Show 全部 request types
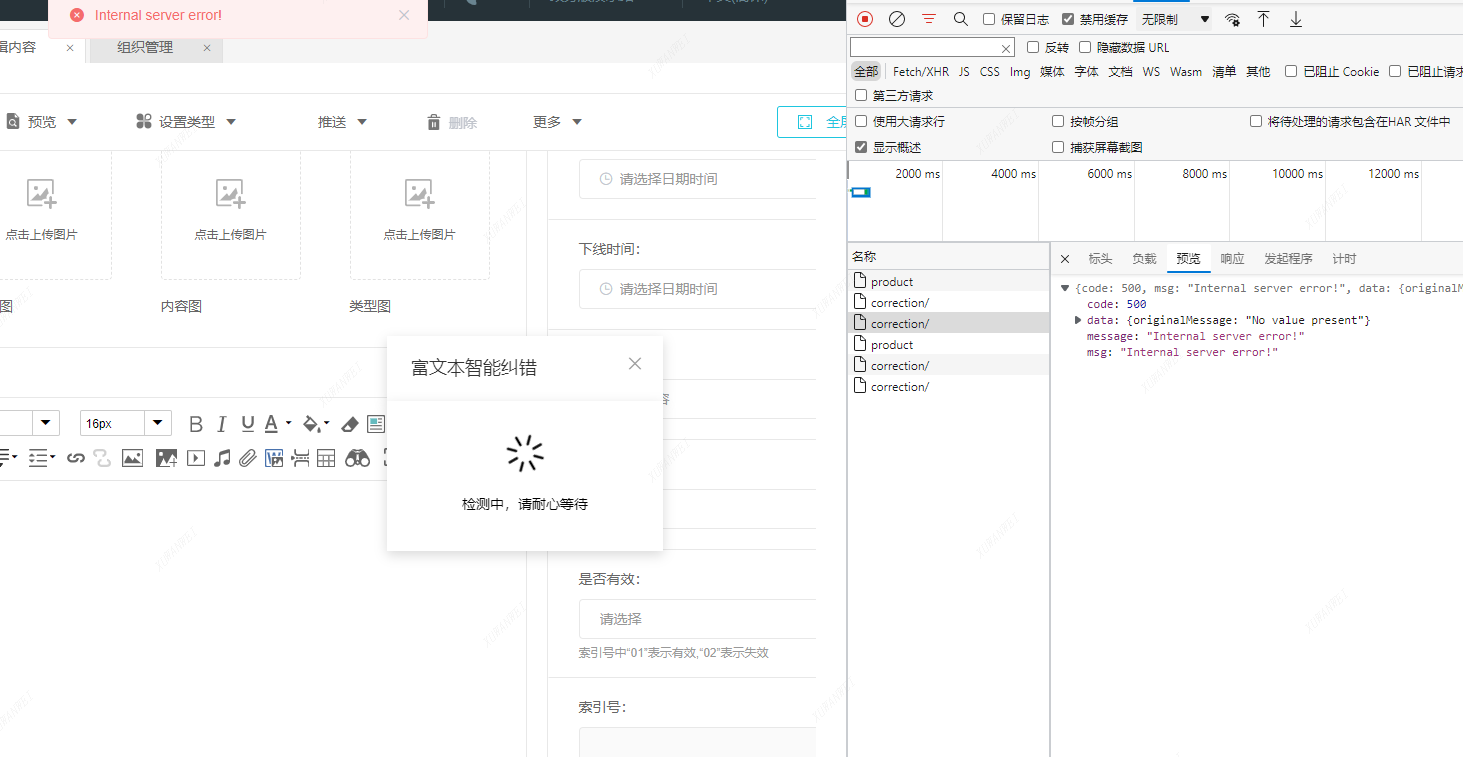1463x757 pixels. (866, 72)
